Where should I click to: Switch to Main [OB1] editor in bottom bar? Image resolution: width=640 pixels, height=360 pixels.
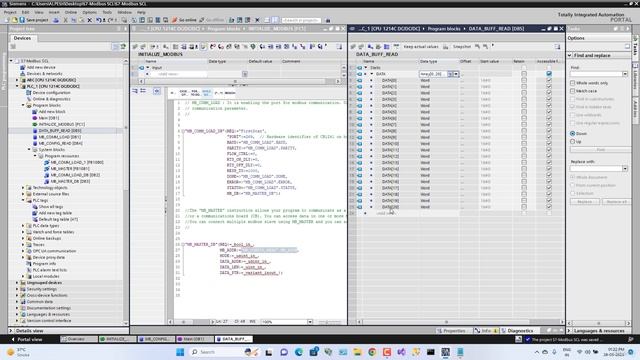tap(195, 339)
